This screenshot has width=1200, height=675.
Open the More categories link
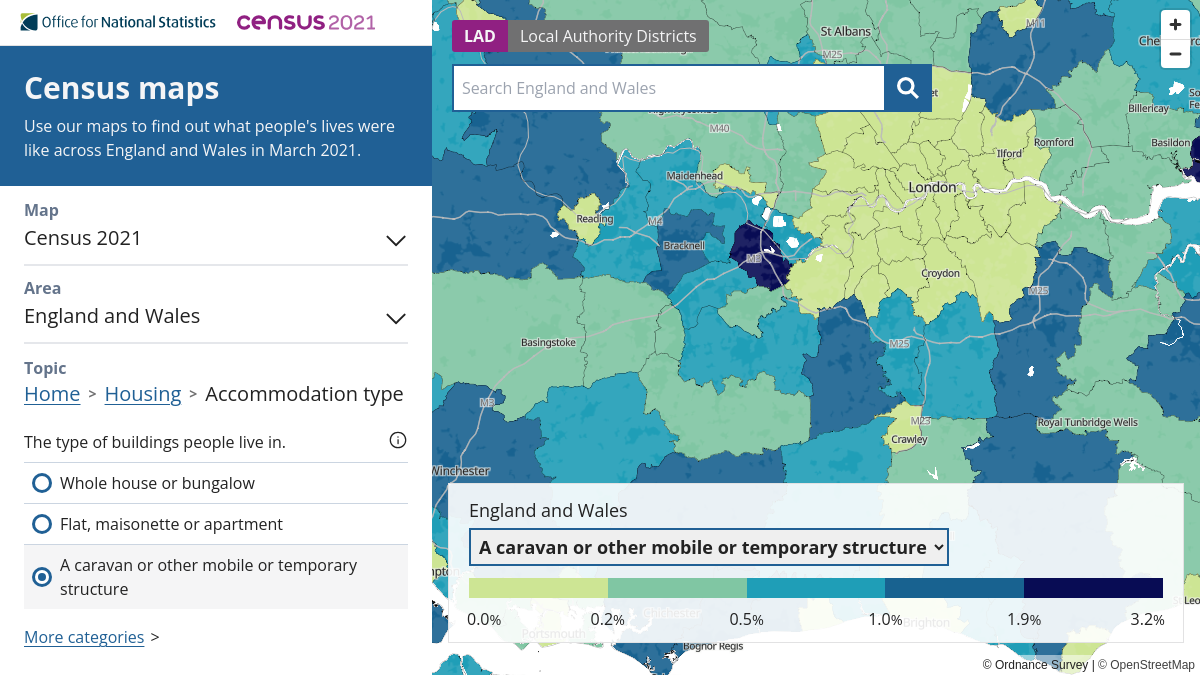84,637
